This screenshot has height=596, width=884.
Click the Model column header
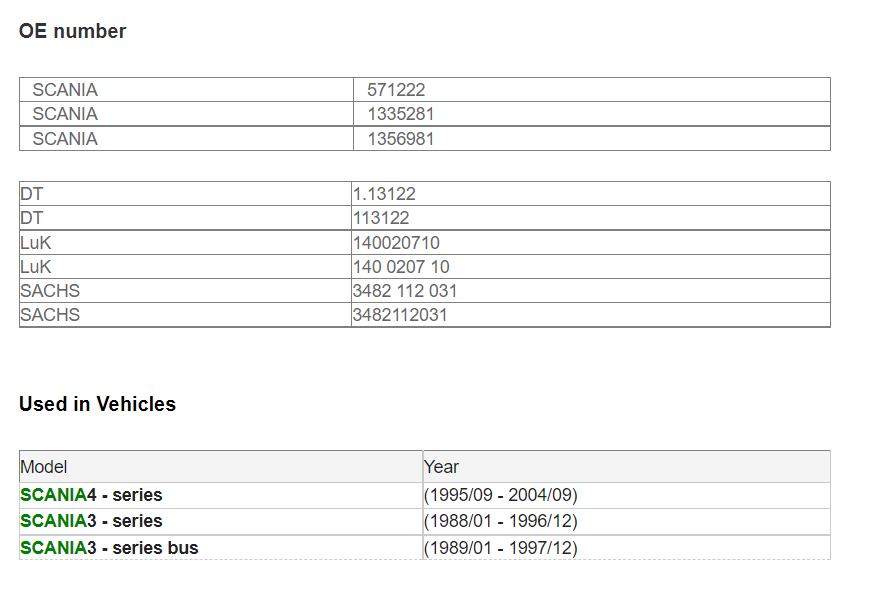click(221, 467)
